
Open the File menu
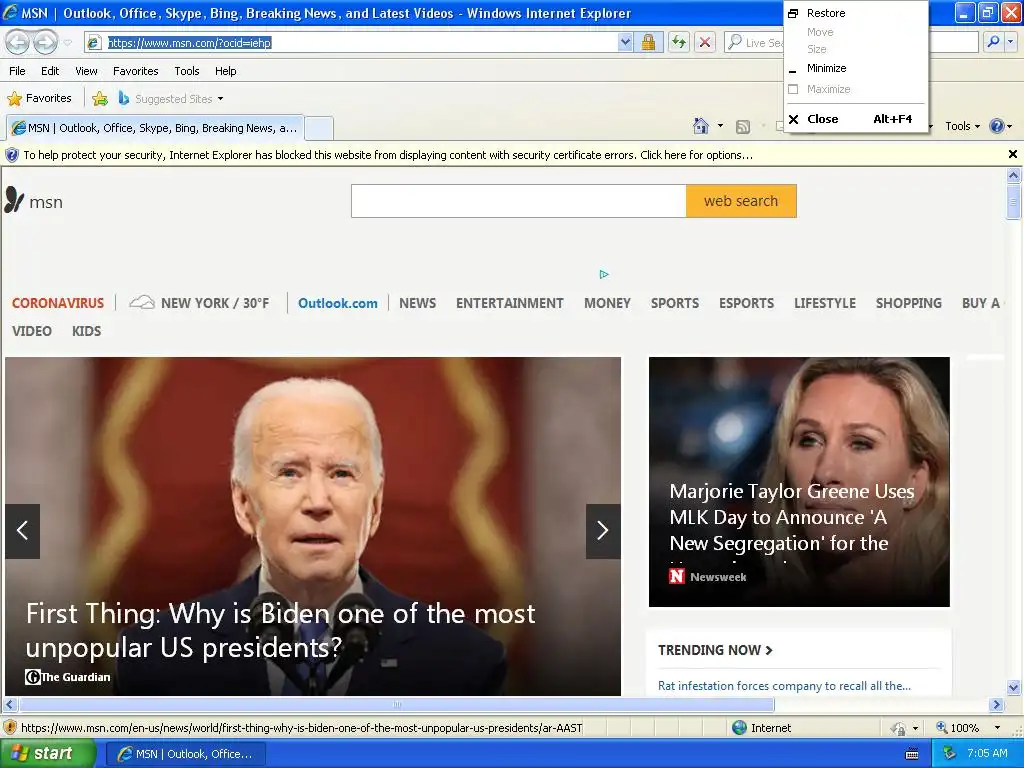pos(18,71)
